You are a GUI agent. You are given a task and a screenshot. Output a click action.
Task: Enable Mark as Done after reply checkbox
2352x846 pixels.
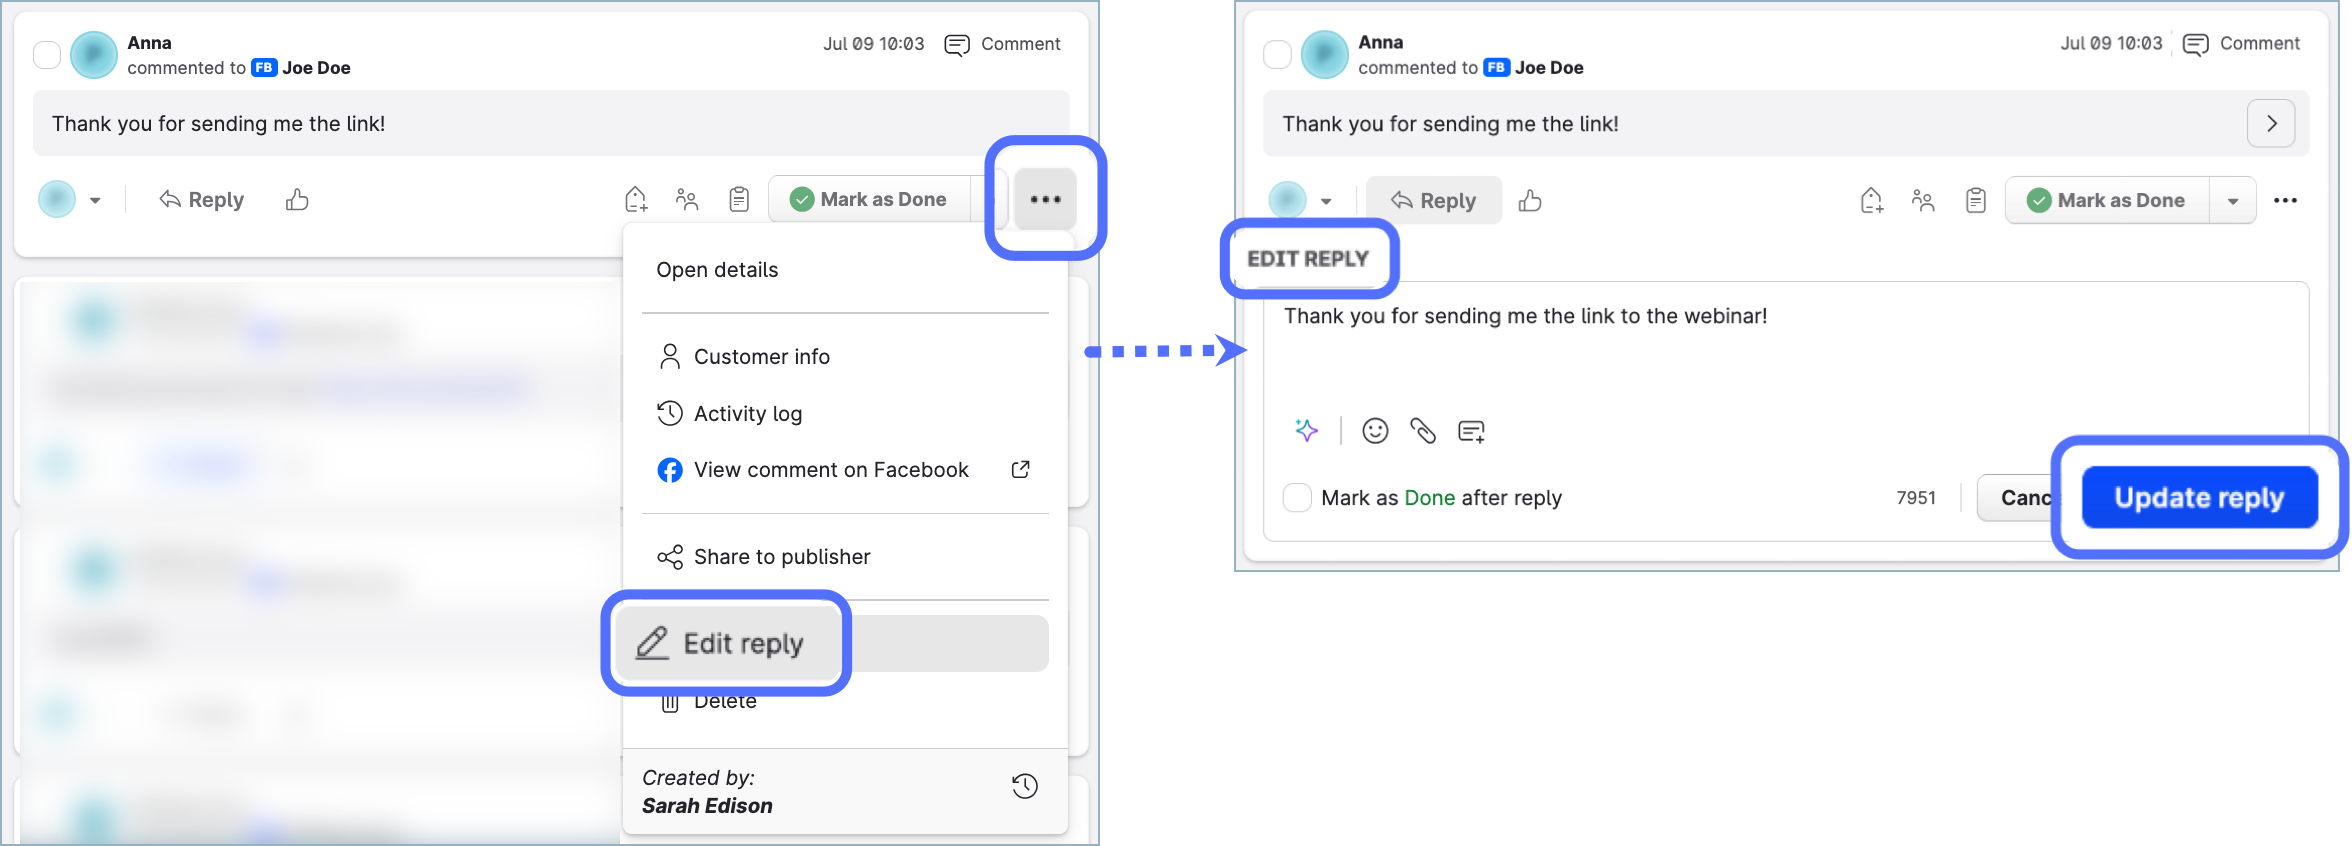1297,498
